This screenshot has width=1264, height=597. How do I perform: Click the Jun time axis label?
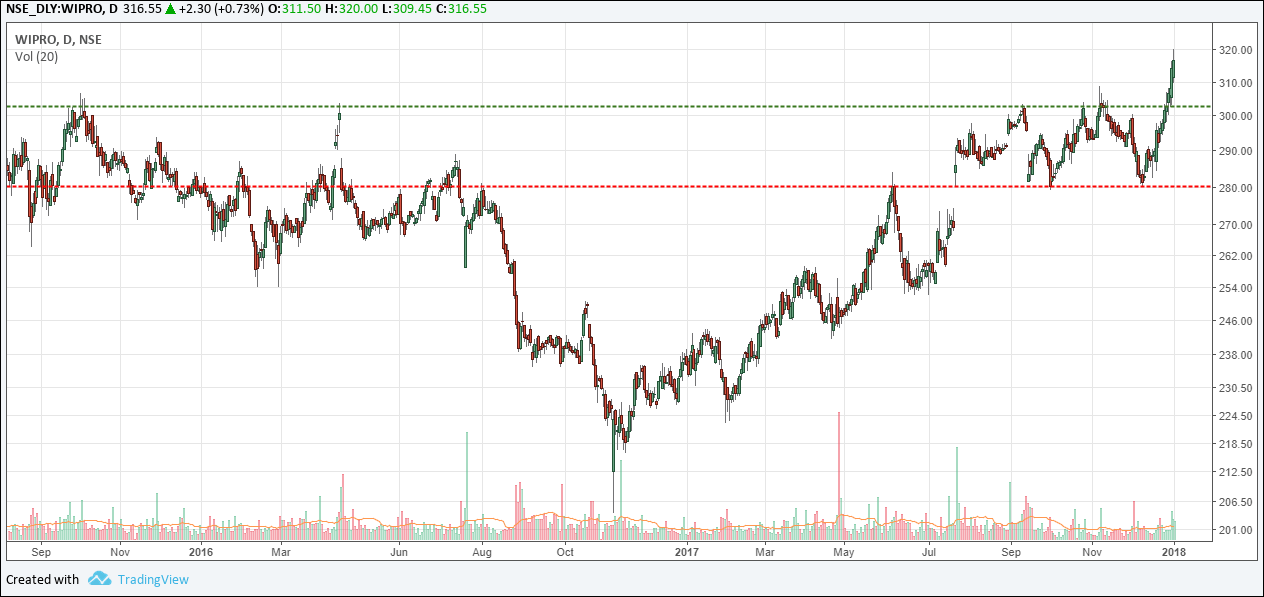click(400, 551)
